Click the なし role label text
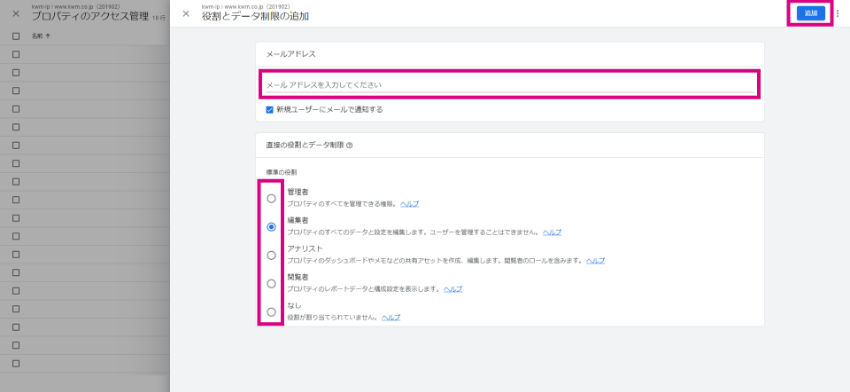Image resolution: width=850 pixels, height=392 pixels. tap(294, 305)
